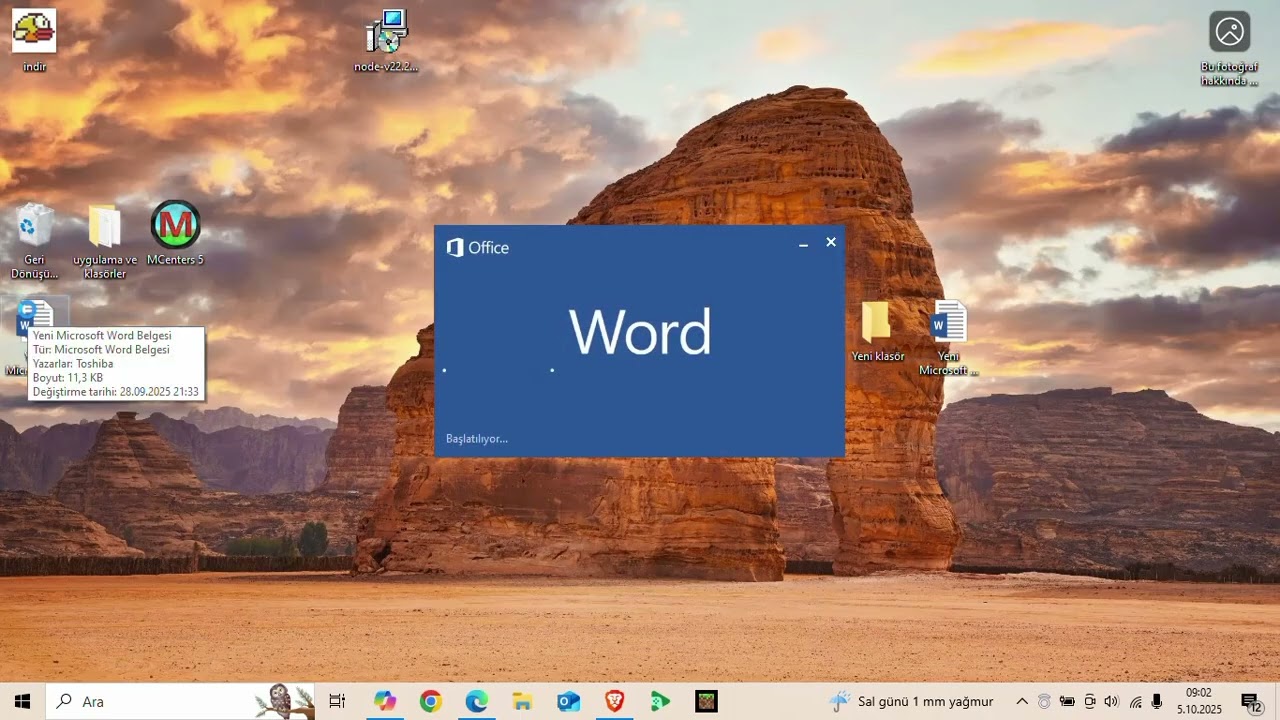Open Google Chrome from the taskbar
This screenshot has height=720, width=1280.
click(431, 701)
